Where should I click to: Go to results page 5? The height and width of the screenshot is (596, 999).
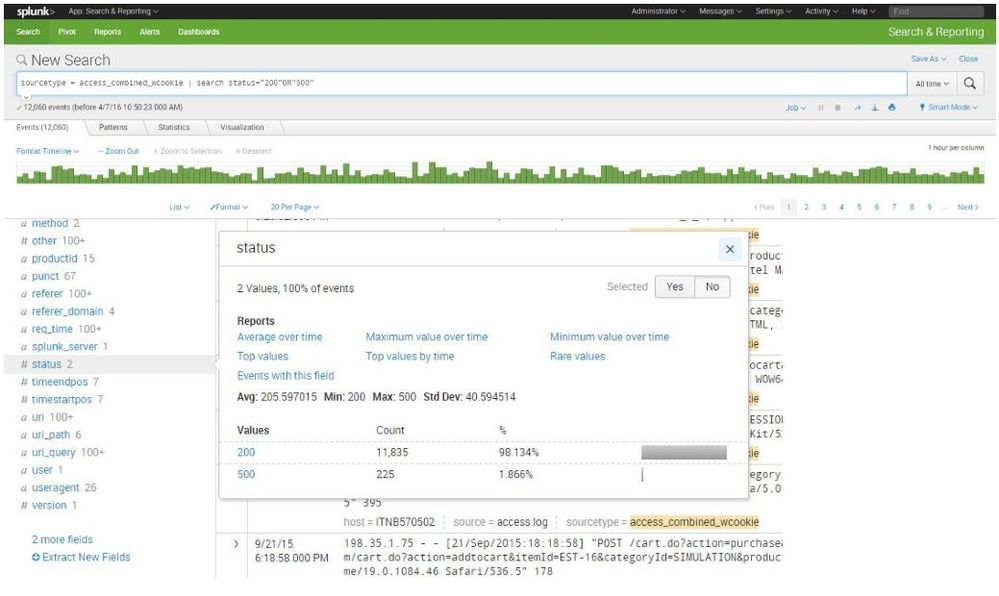click(x=859, y=207)
